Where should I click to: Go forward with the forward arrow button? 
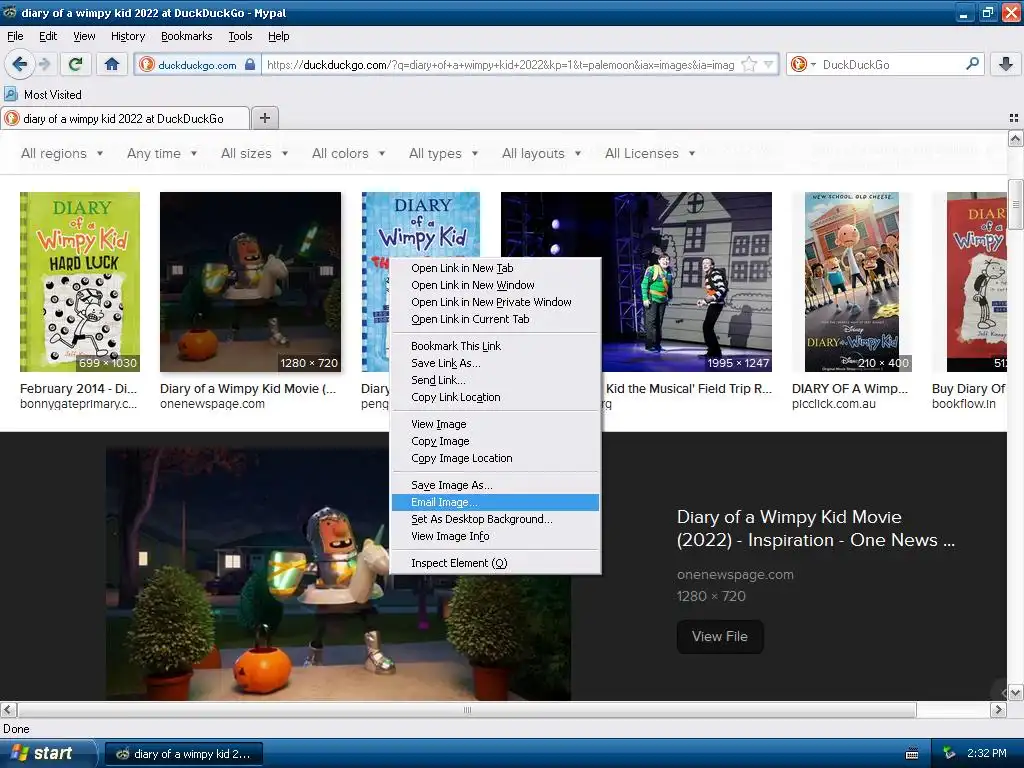(x=44, y=64)
